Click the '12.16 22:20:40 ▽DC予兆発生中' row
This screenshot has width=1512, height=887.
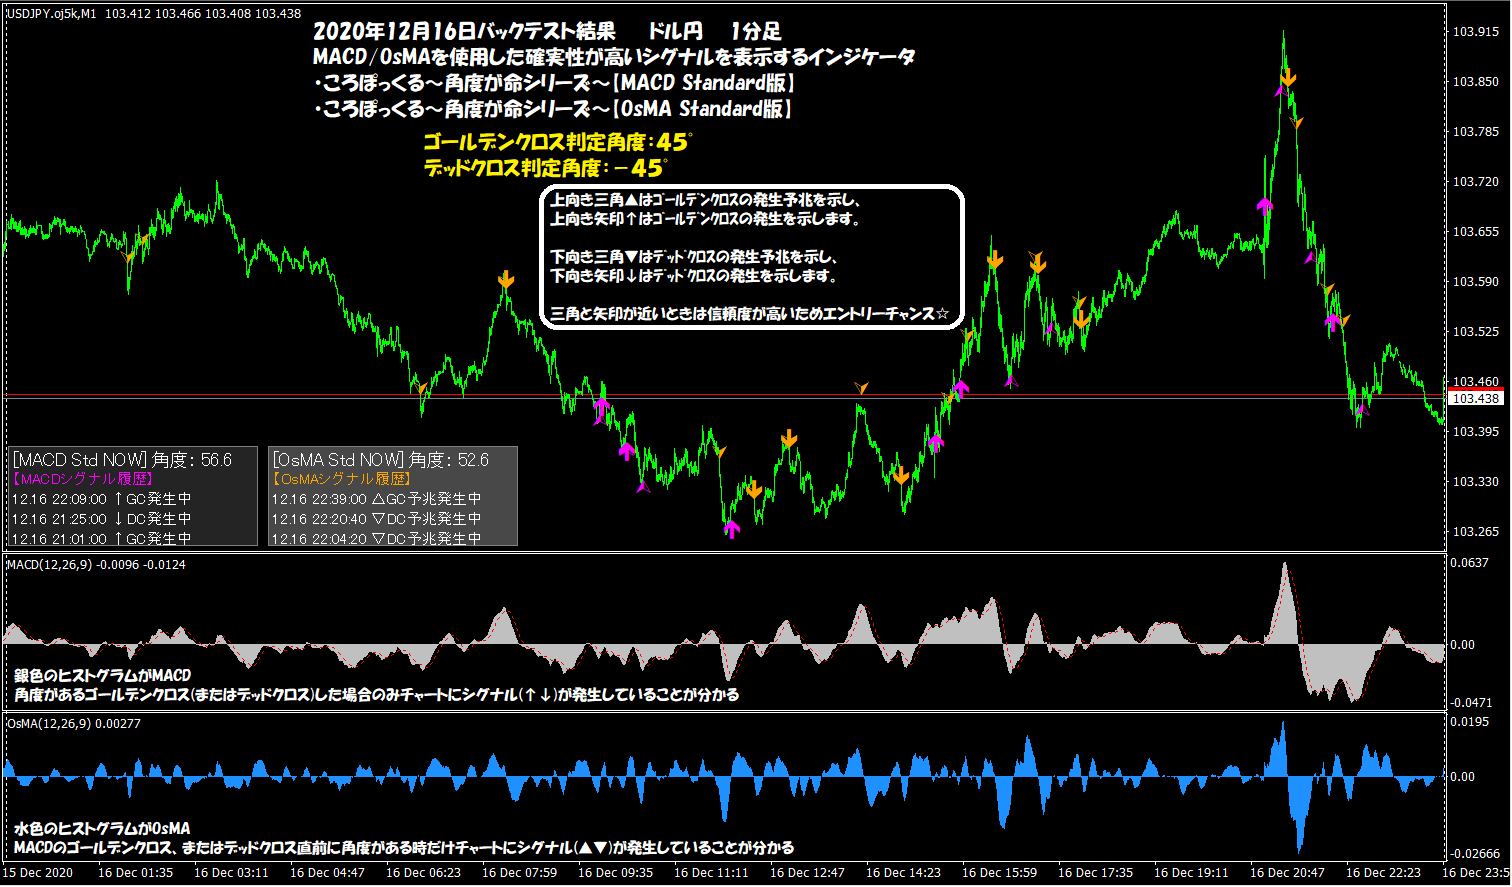click(x=377, y=519)
